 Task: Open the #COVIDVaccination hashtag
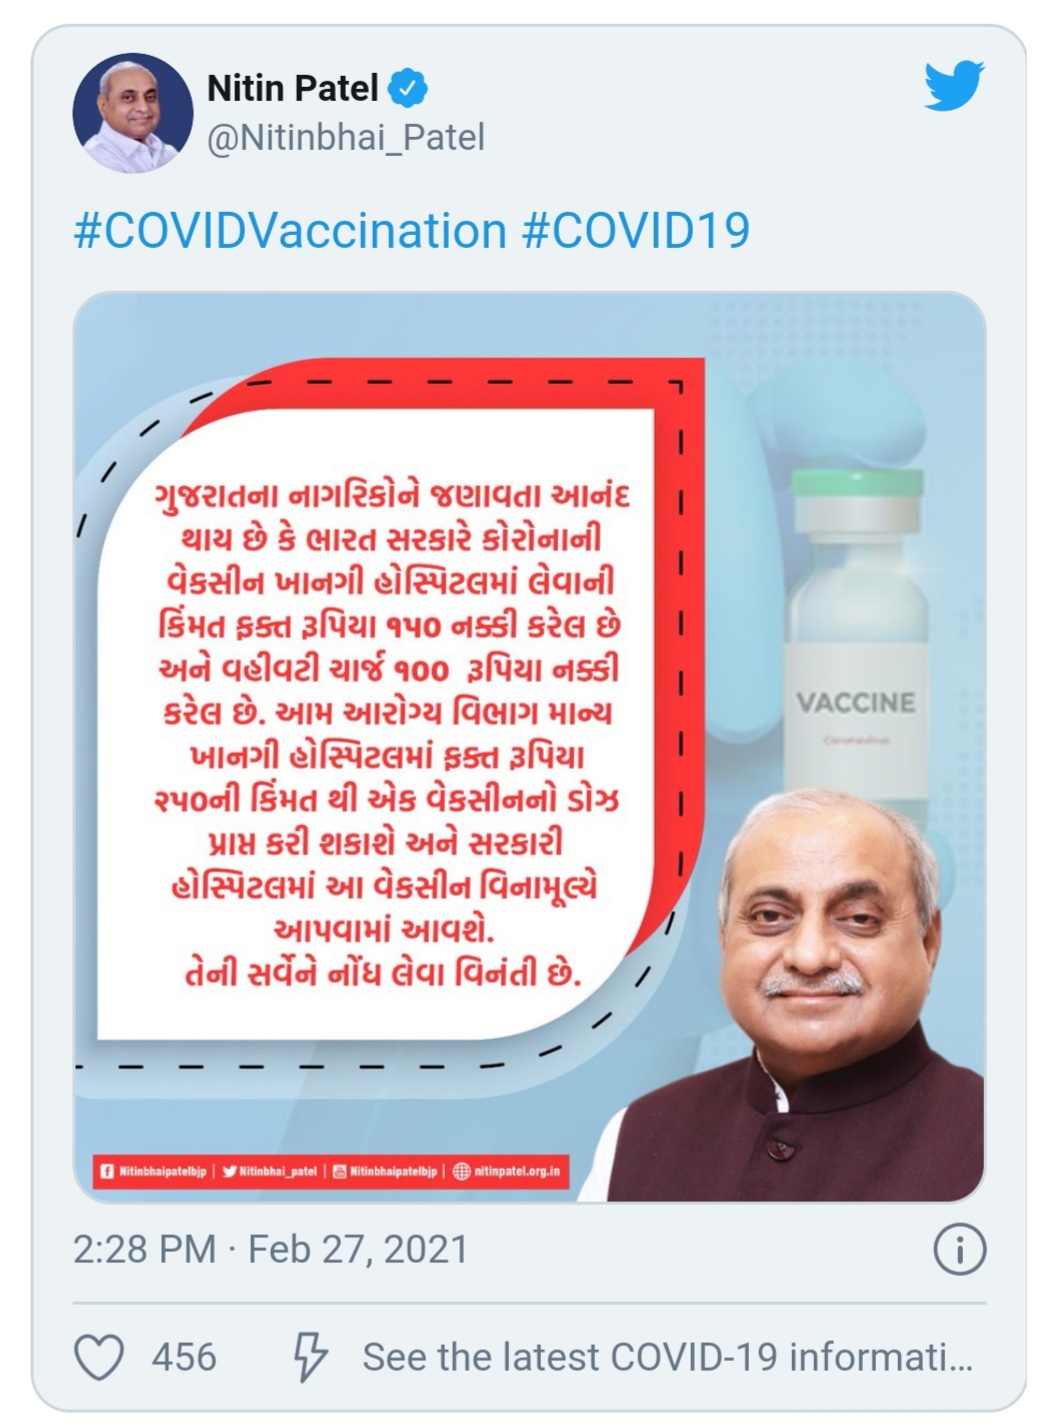(290, 231)
